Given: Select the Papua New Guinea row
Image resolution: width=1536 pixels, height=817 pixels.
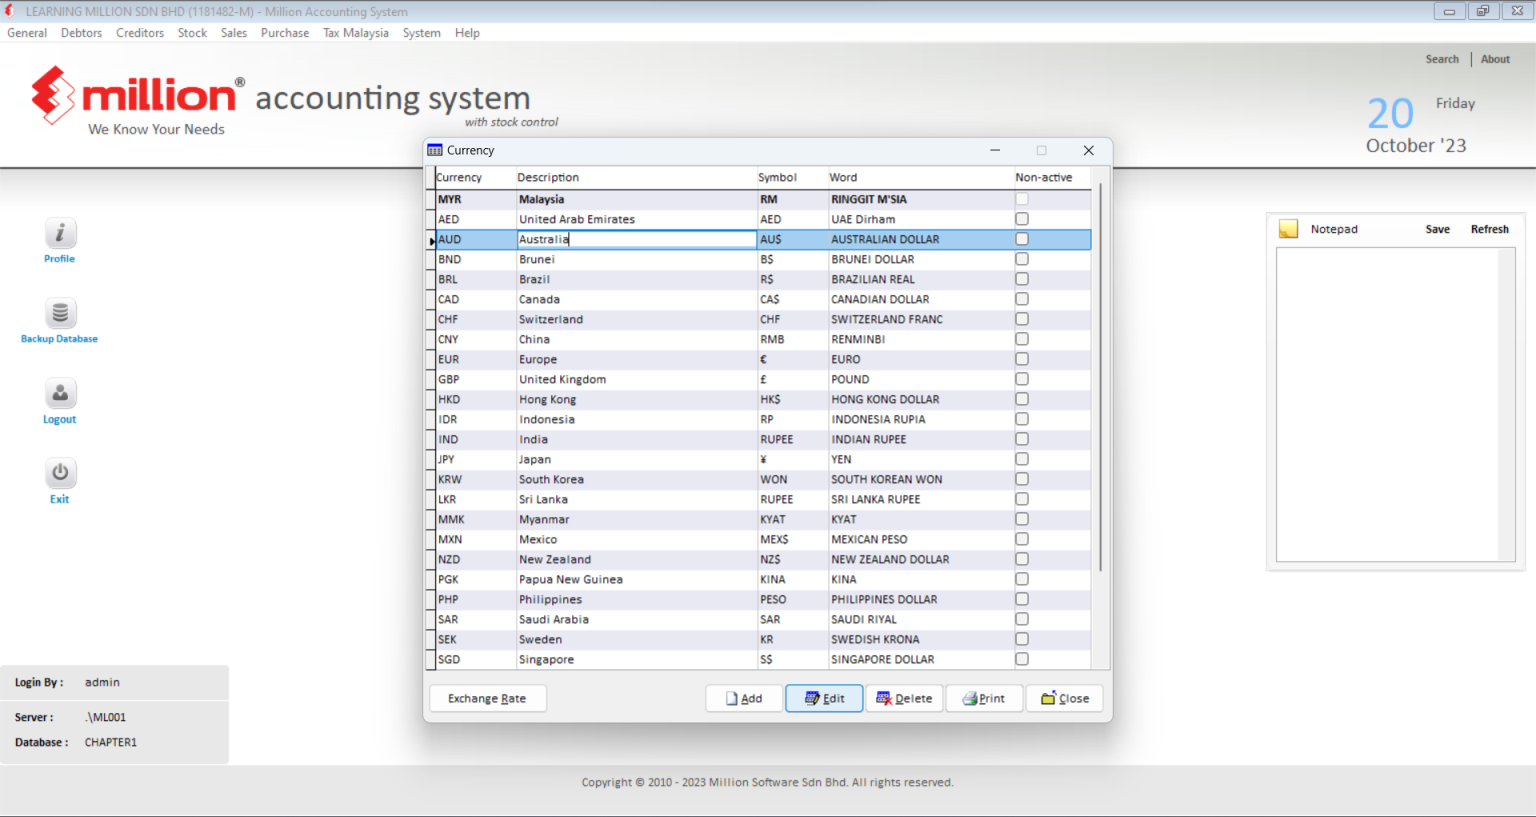Looking at the screenshot, I should 763,579.
